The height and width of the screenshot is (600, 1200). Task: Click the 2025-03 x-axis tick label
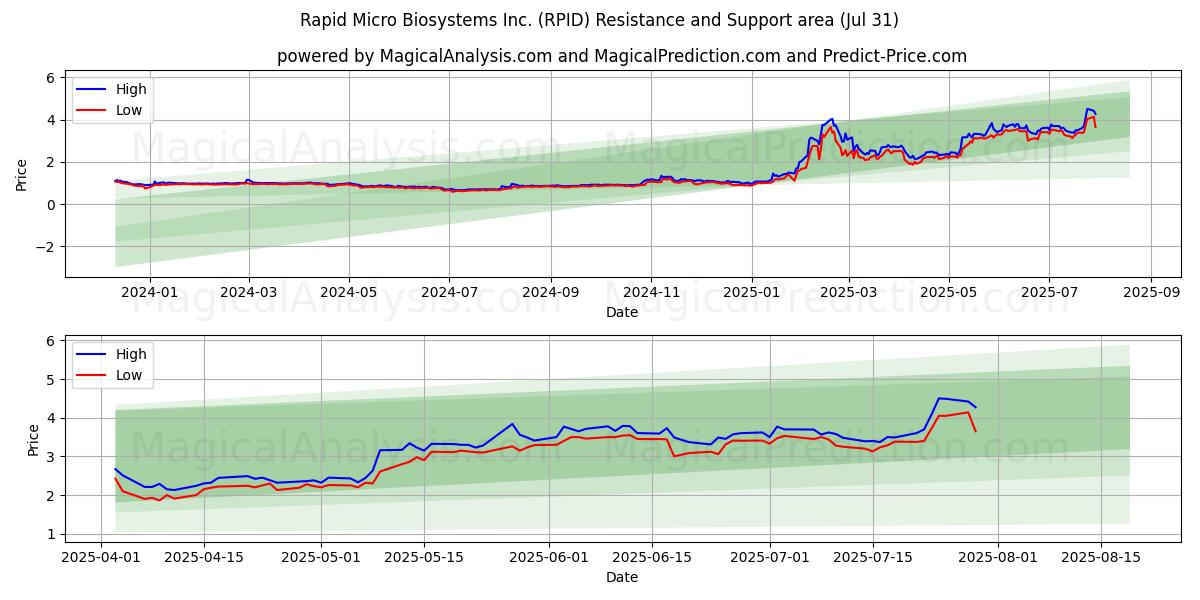849,292
